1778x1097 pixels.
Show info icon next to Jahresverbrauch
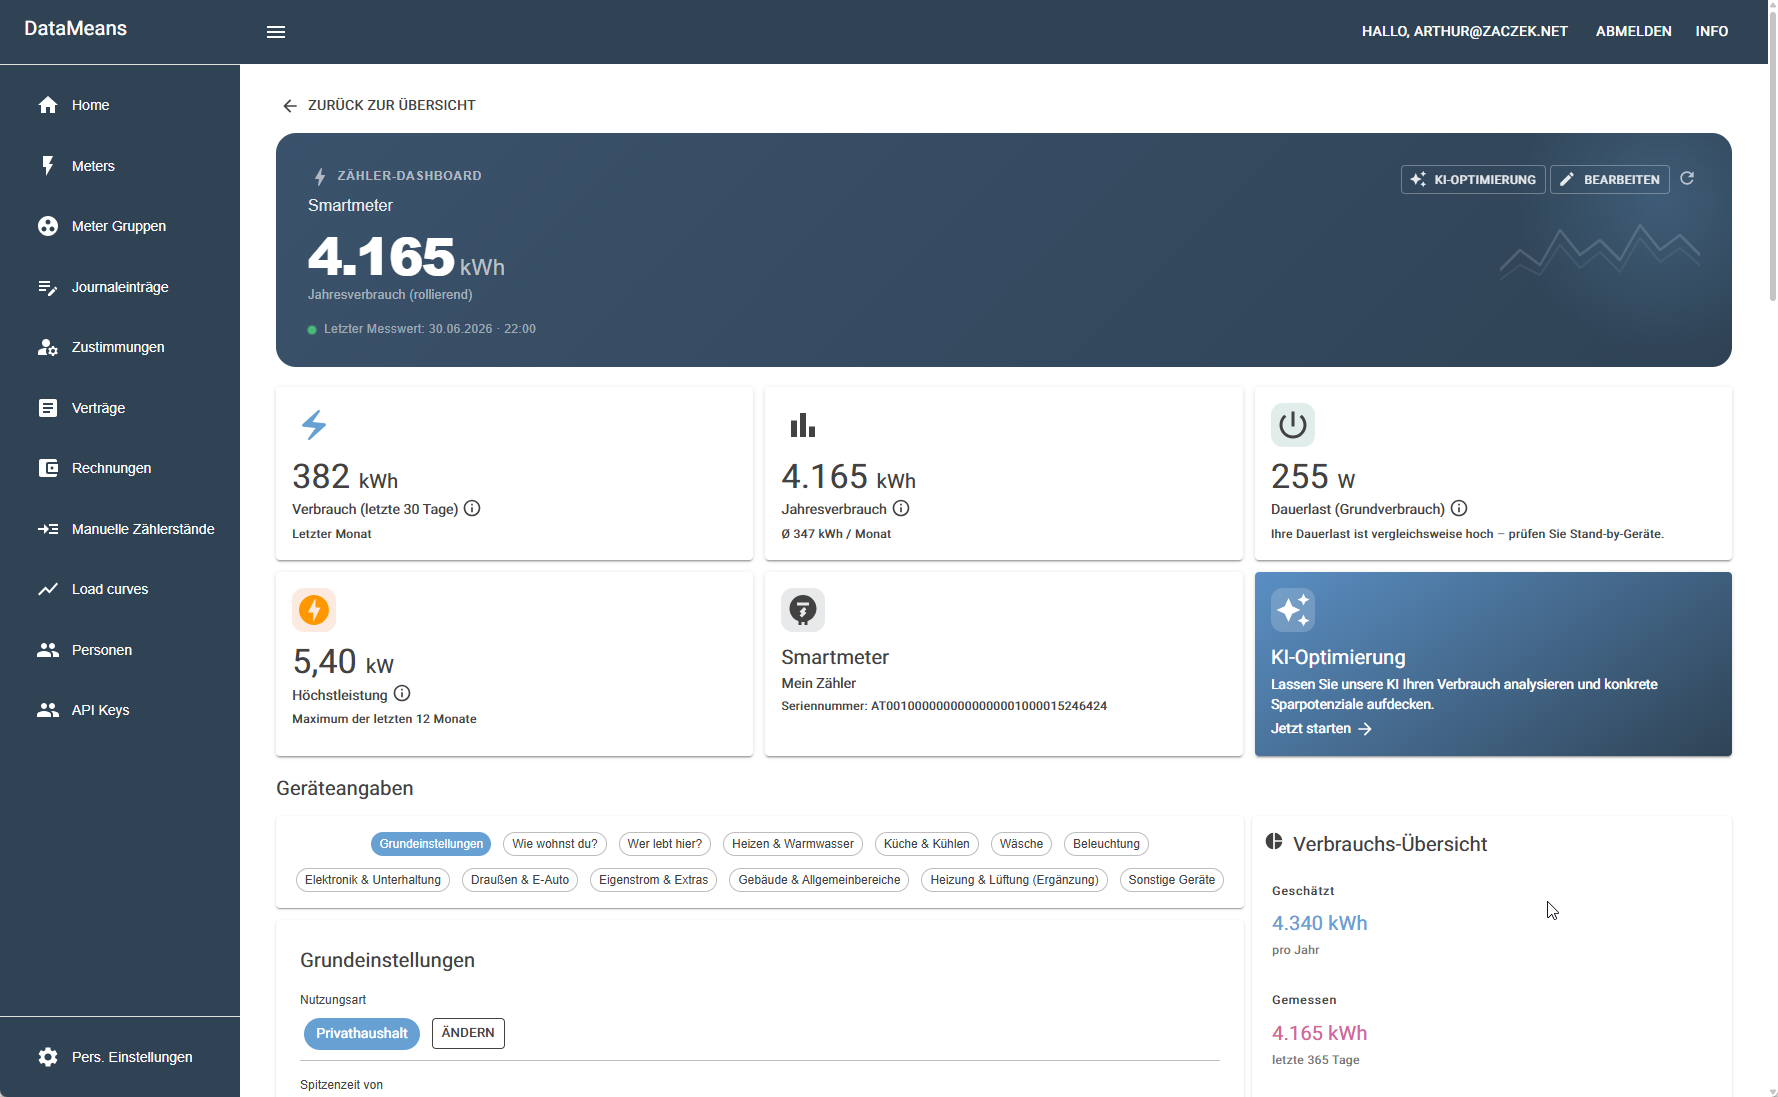pyautogui.click(x=901, y=508)
